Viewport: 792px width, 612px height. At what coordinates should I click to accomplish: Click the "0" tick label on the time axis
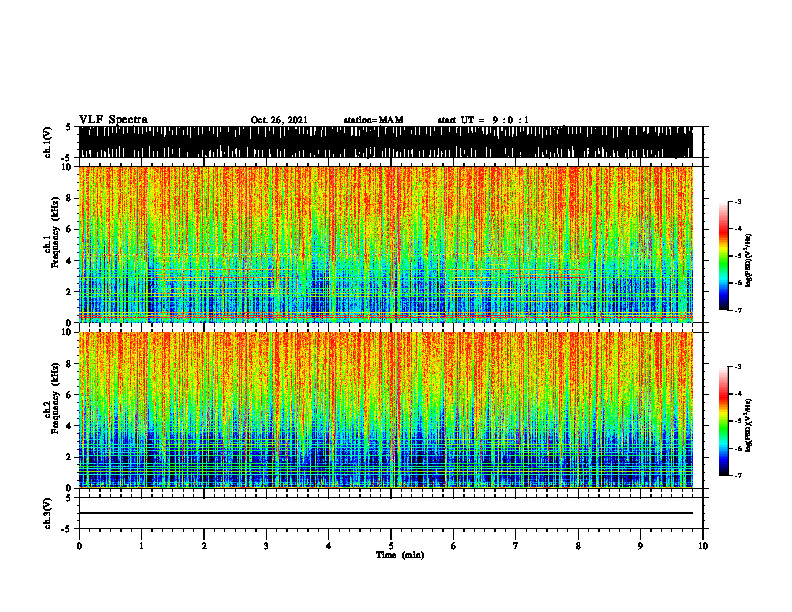coord(79,546)
